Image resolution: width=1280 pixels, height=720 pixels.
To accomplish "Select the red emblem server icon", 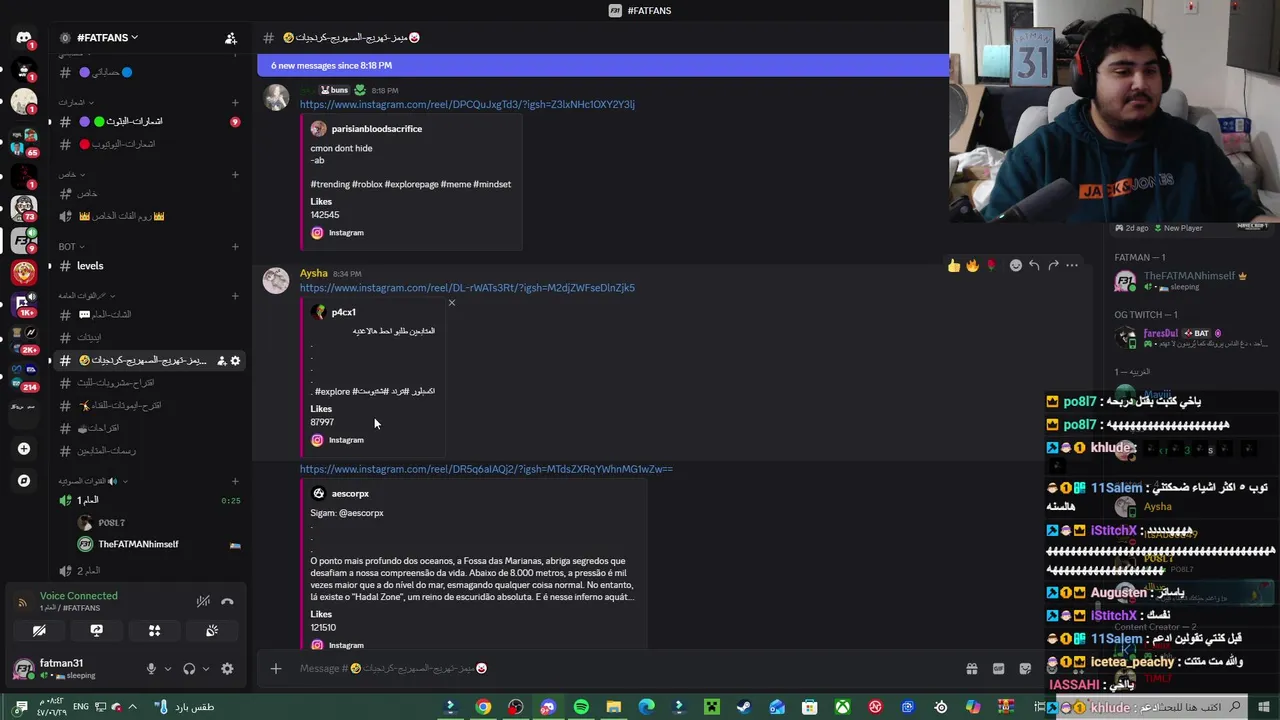I will tap(24, 271).
